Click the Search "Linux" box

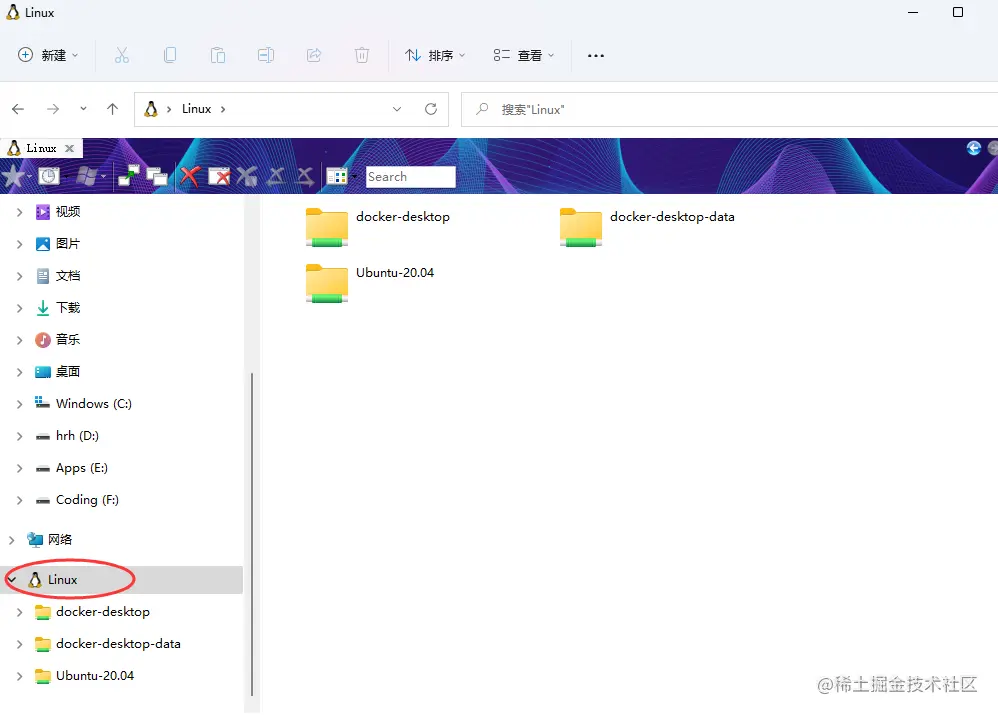click(729, 110)
